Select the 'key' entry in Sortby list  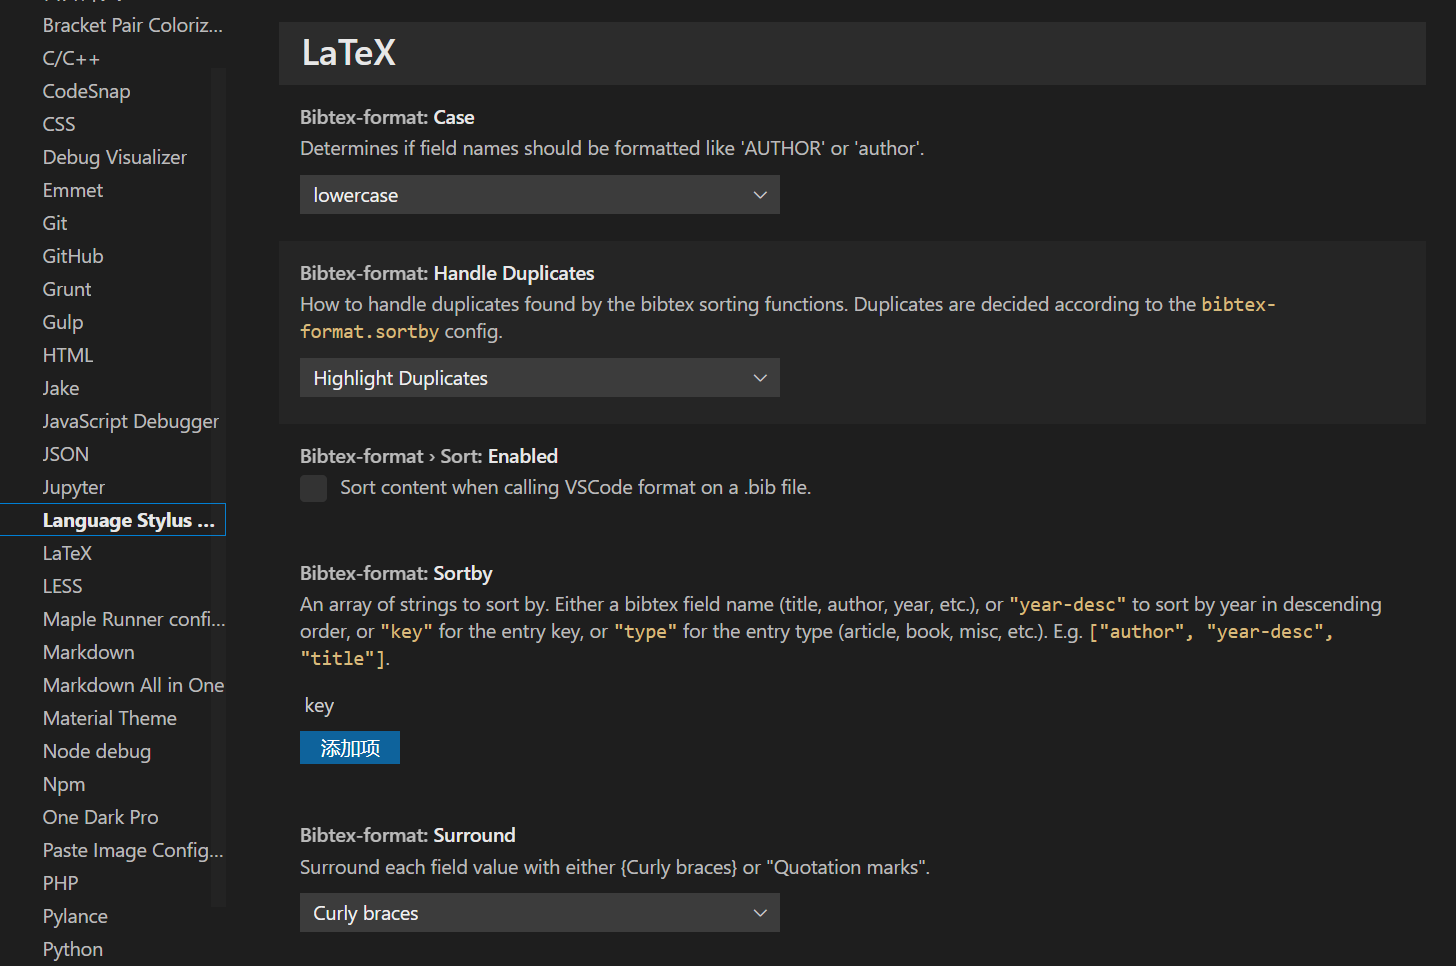point(320,706)
